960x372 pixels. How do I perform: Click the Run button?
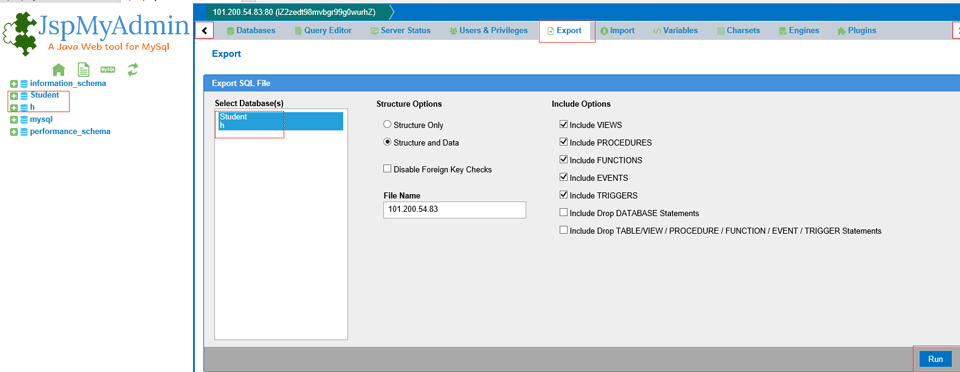pyautogui.click(x=935, y=359)
